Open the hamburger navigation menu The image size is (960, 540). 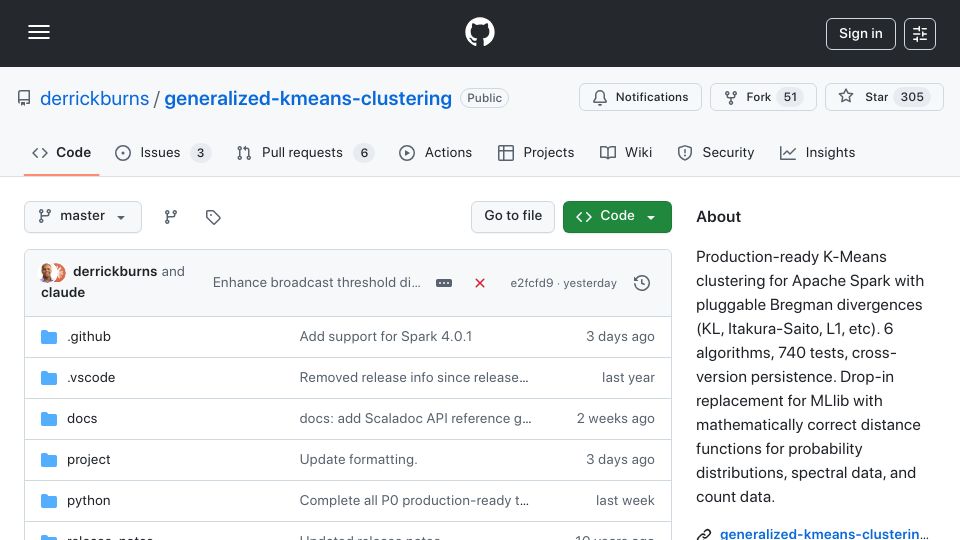click(x=39, y=32)
